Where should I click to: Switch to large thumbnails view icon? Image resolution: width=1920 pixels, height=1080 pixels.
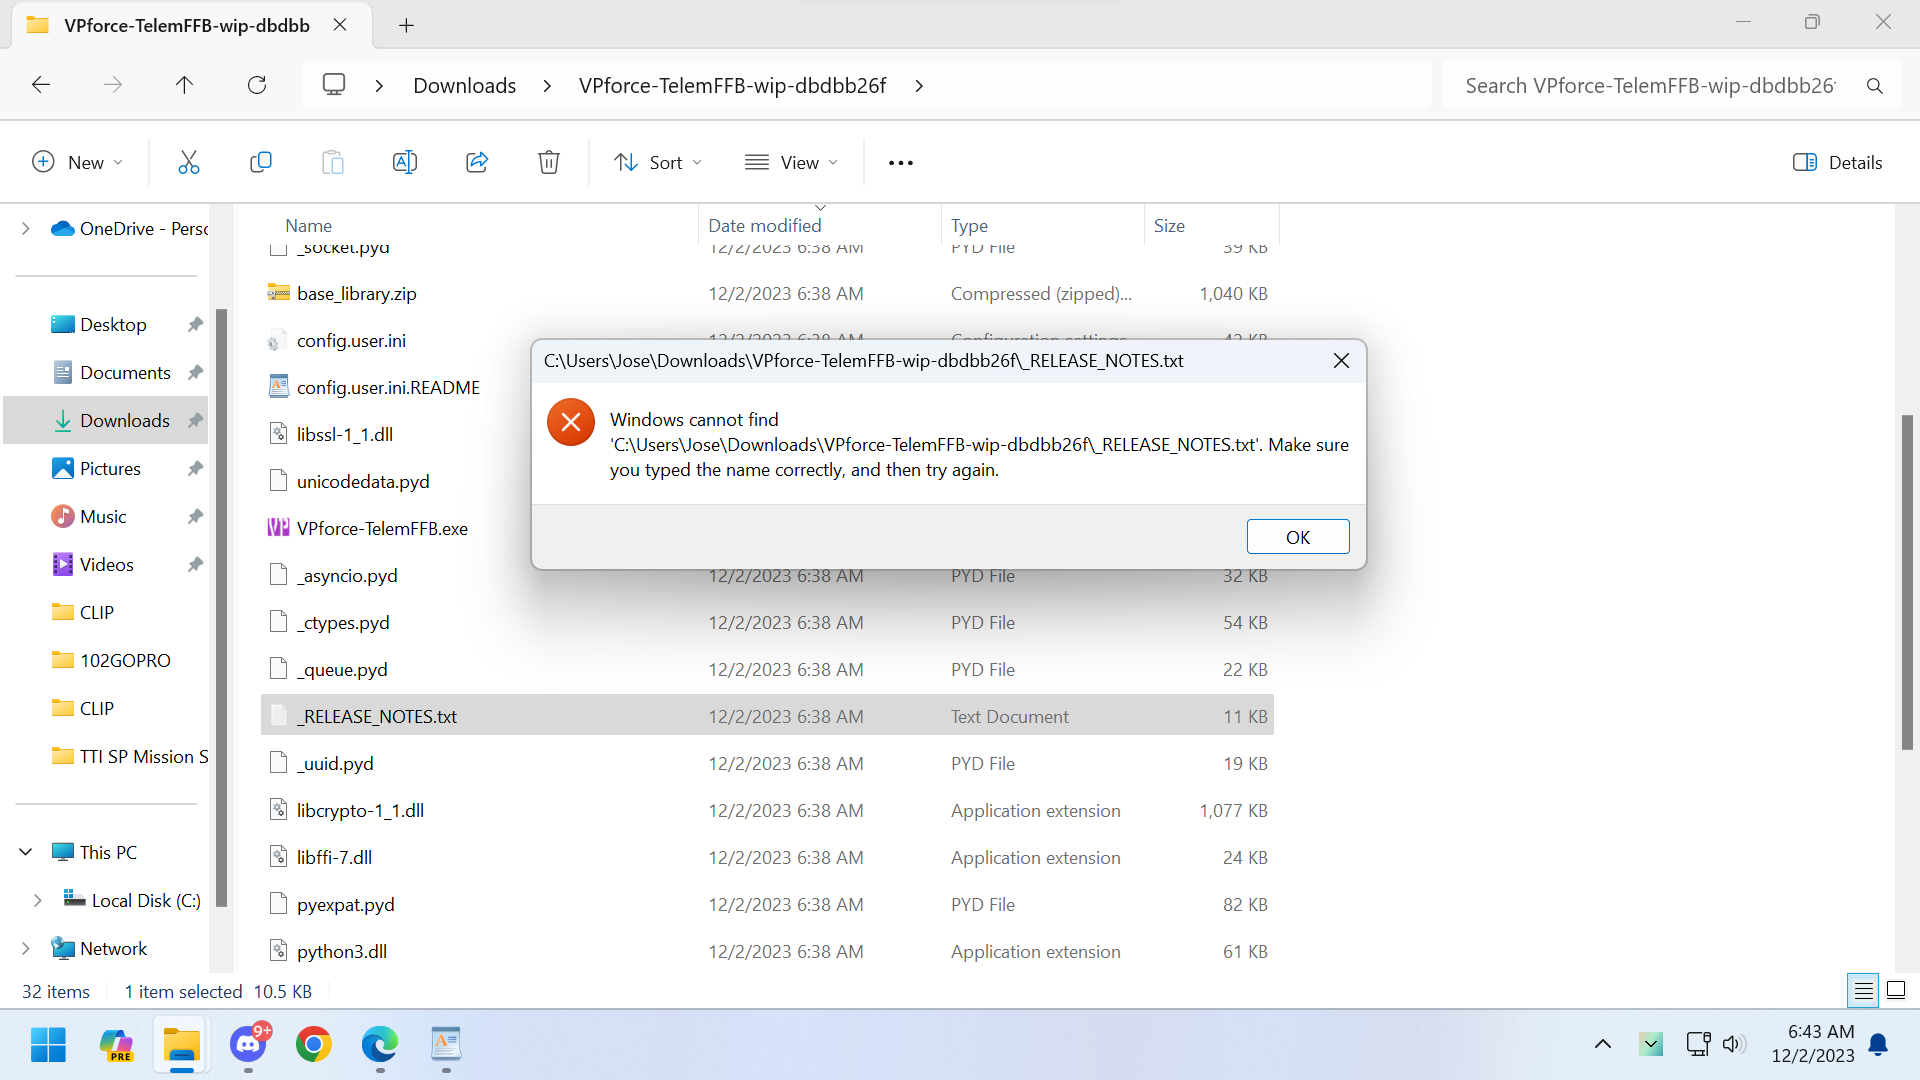[x=1896, y=991]
